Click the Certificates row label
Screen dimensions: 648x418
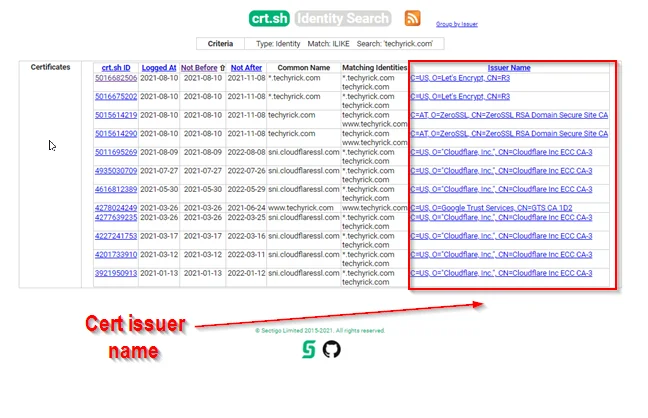(x=50, y=67)
